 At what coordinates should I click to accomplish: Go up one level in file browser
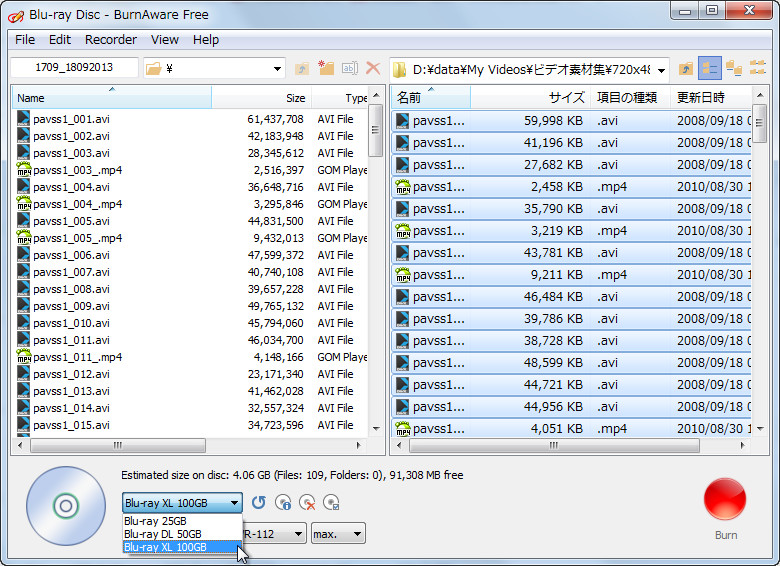[x=686, y=69]
